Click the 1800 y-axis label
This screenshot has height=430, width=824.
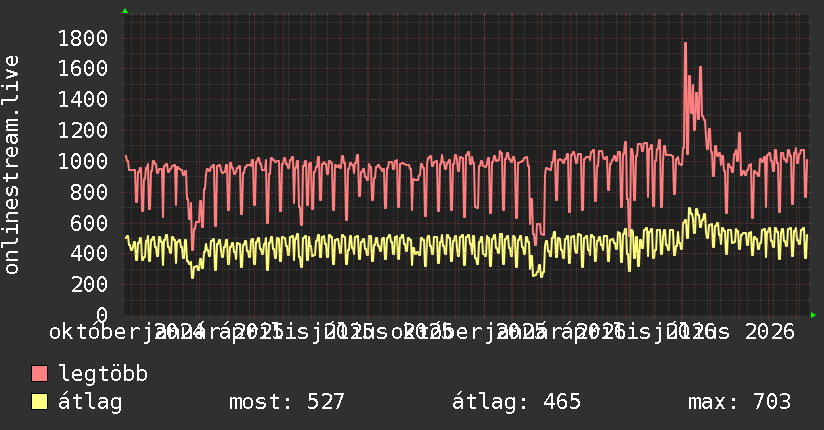click(83, 38)
